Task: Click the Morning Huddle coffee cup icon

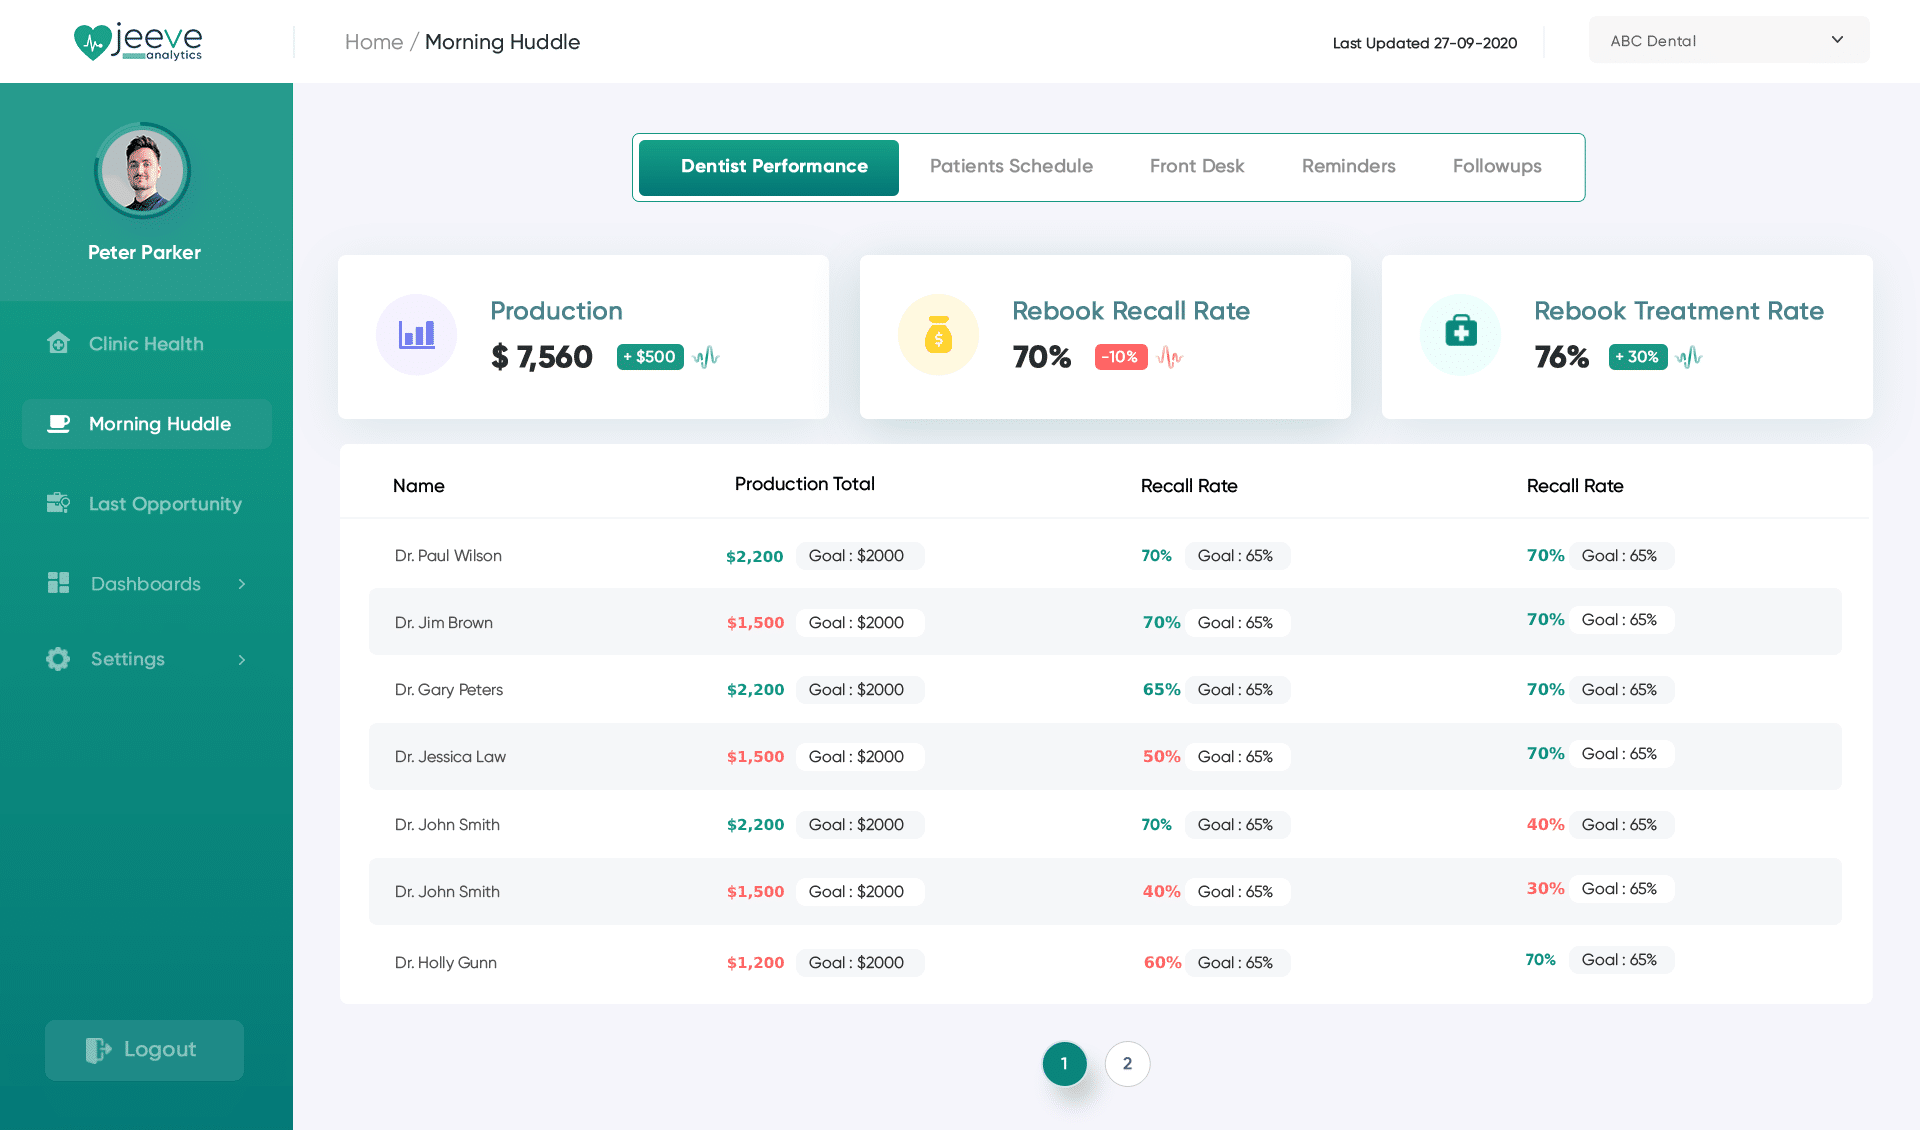Action: pyautogui.click(x=59, y=424)
